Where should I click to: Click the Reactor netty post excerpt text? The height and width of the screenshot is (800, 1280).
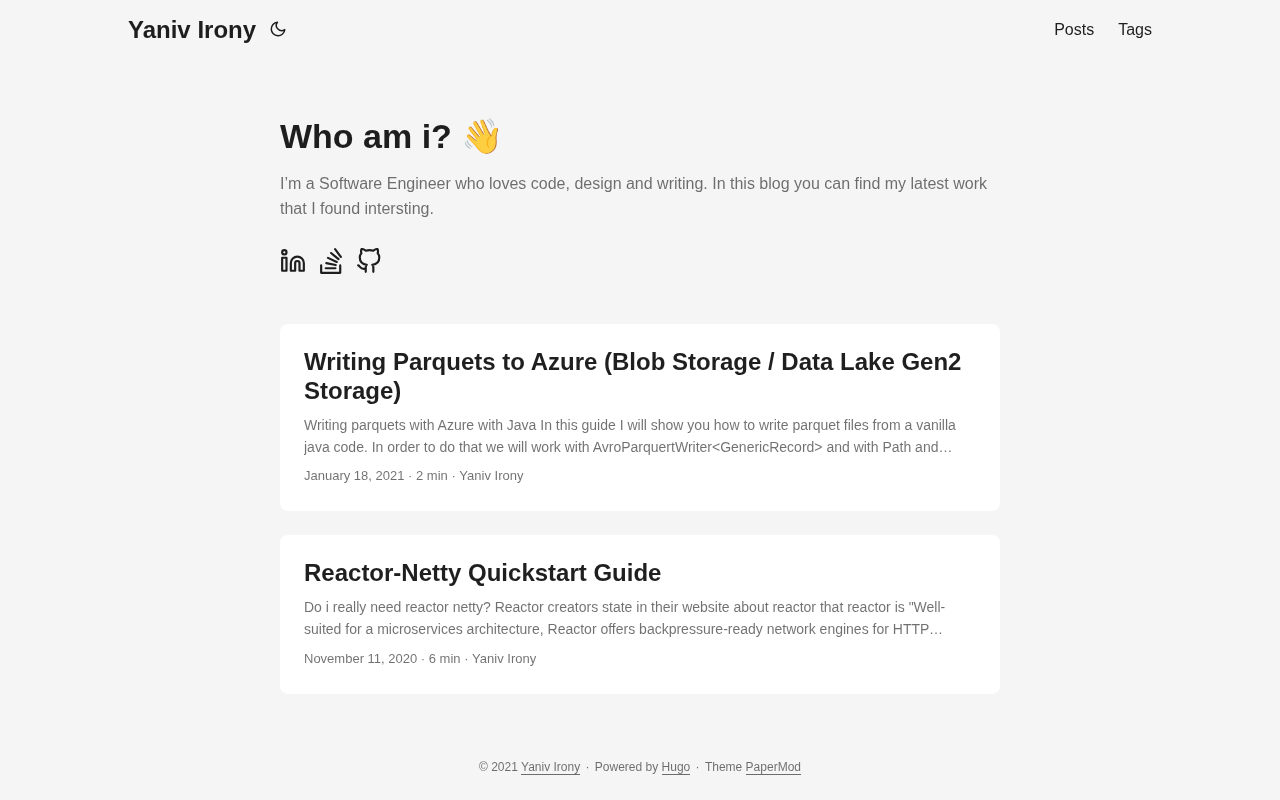coord(624,618)
